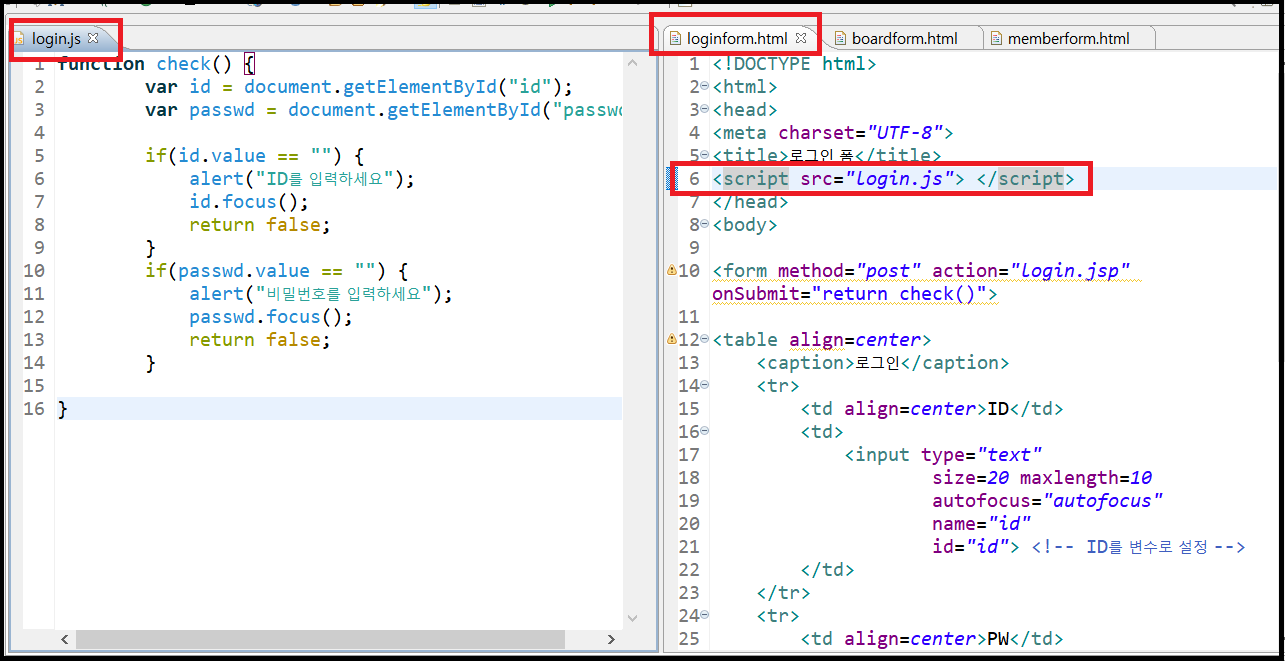The height and width of the screenshot is (661, 1285).
Task: Click the <caption>로그인</caption> line
Action: pyautogui.click(x=882, y=363)
